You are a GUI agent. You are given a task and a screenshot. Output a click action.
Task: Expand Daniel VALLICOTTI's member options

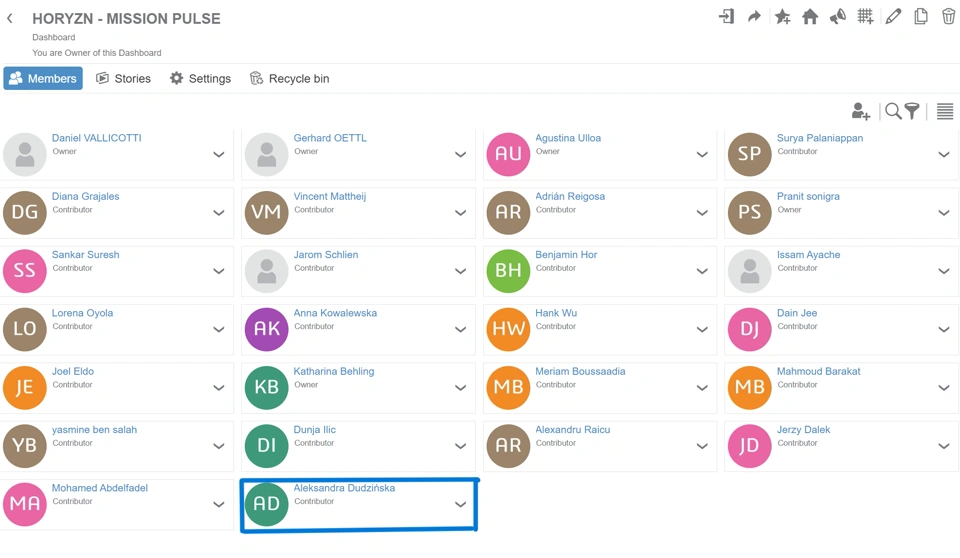[x=218, y=155]
